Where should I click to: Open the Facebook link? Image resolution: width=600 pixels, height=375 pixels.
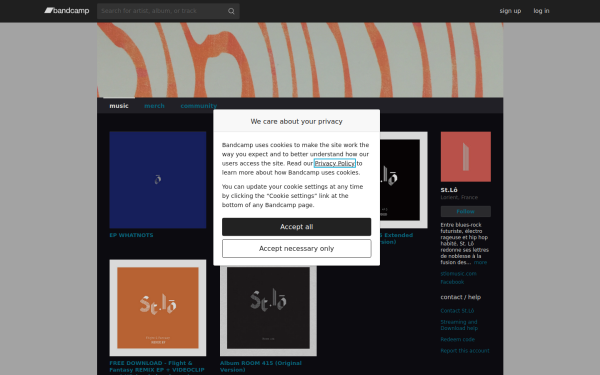click(452, 282)
